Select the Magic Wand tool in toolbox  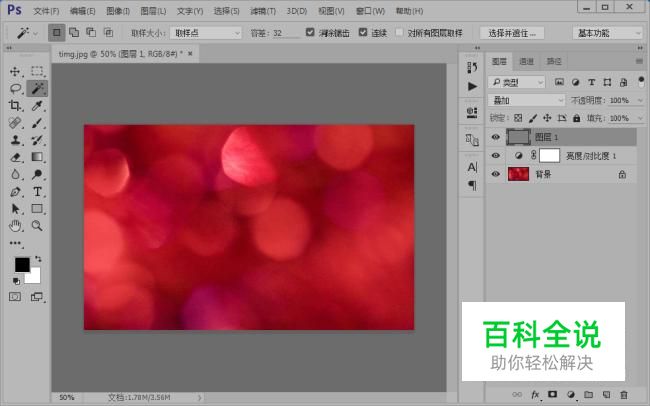(x=37, y=88)
